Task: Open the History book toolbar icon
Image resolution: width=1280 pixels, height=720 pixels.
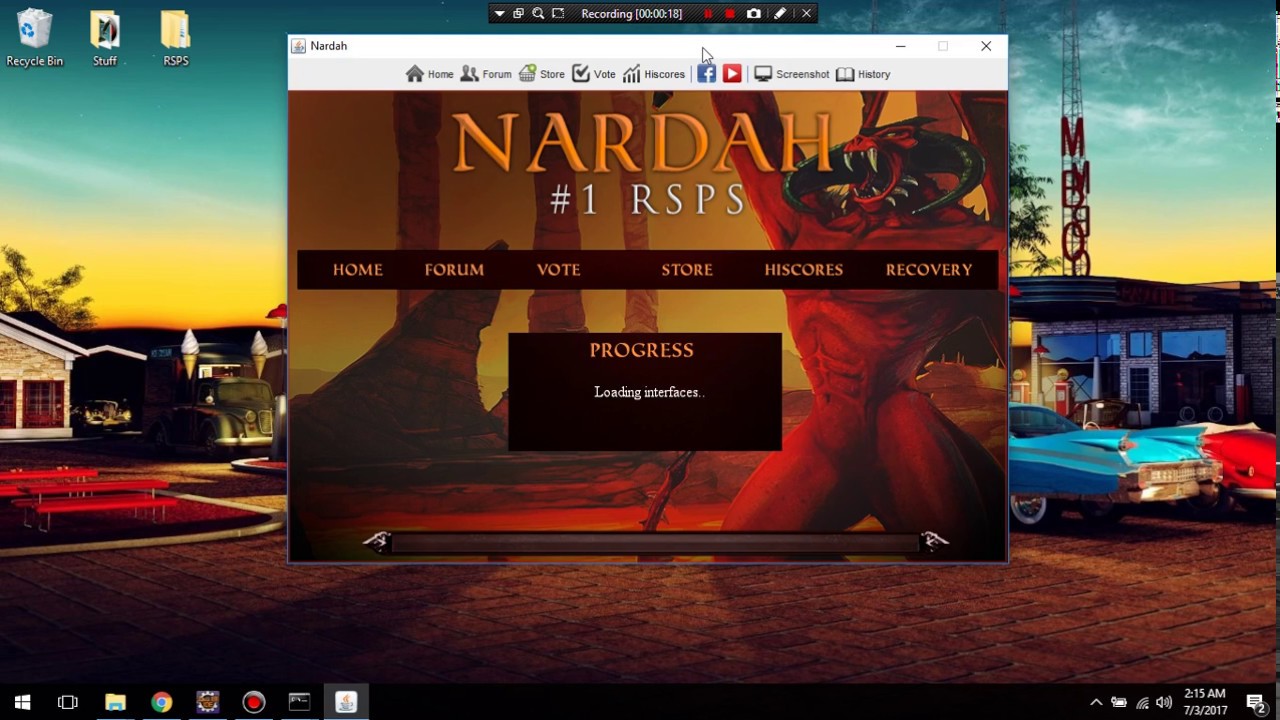Action: tap(845, 74)
